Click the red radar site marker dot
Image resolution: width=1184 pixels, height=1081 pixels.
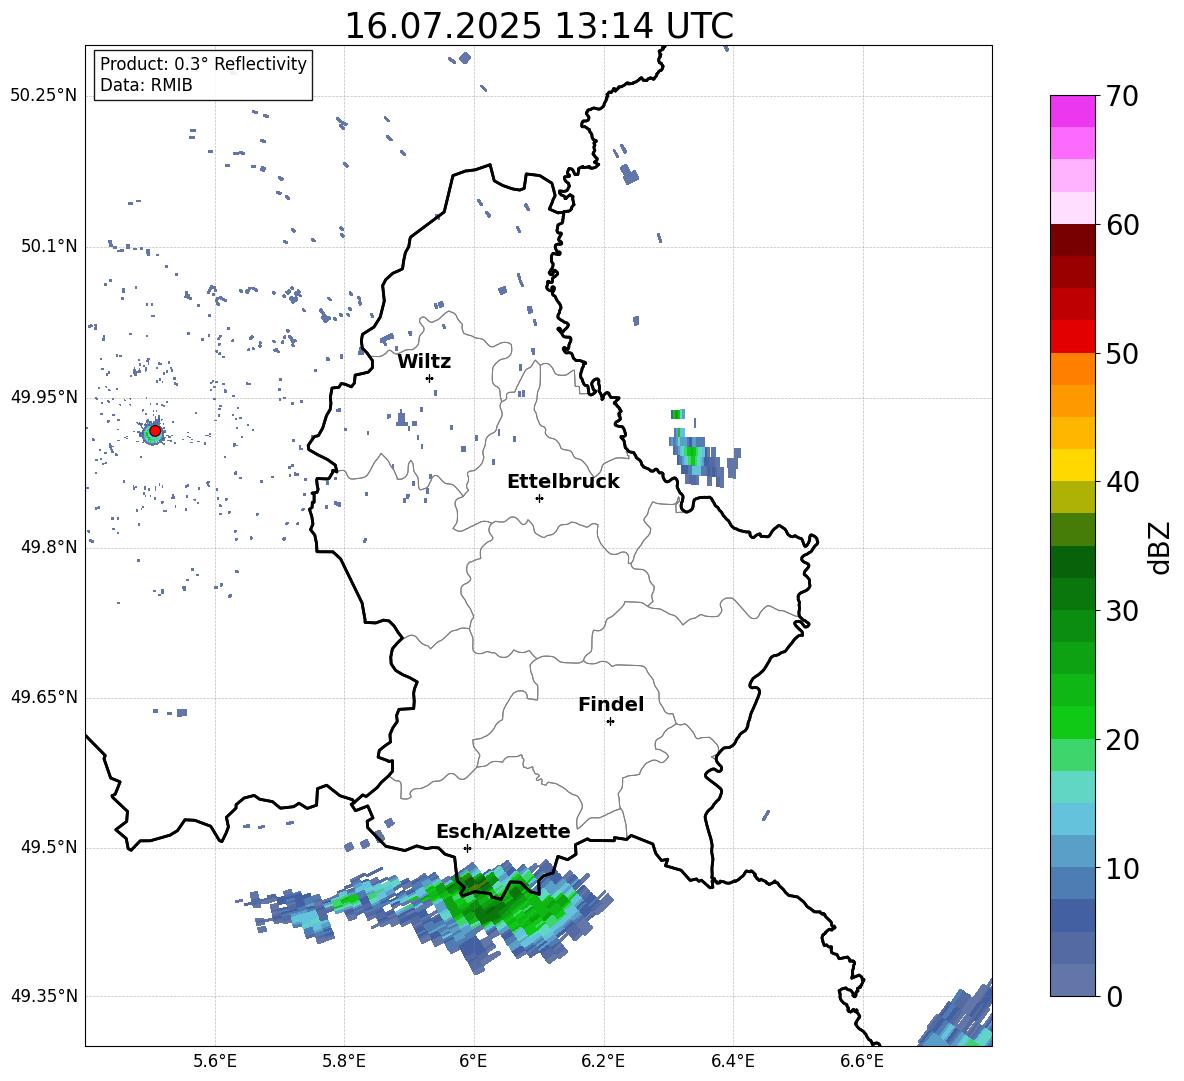[x=155, y=431]
